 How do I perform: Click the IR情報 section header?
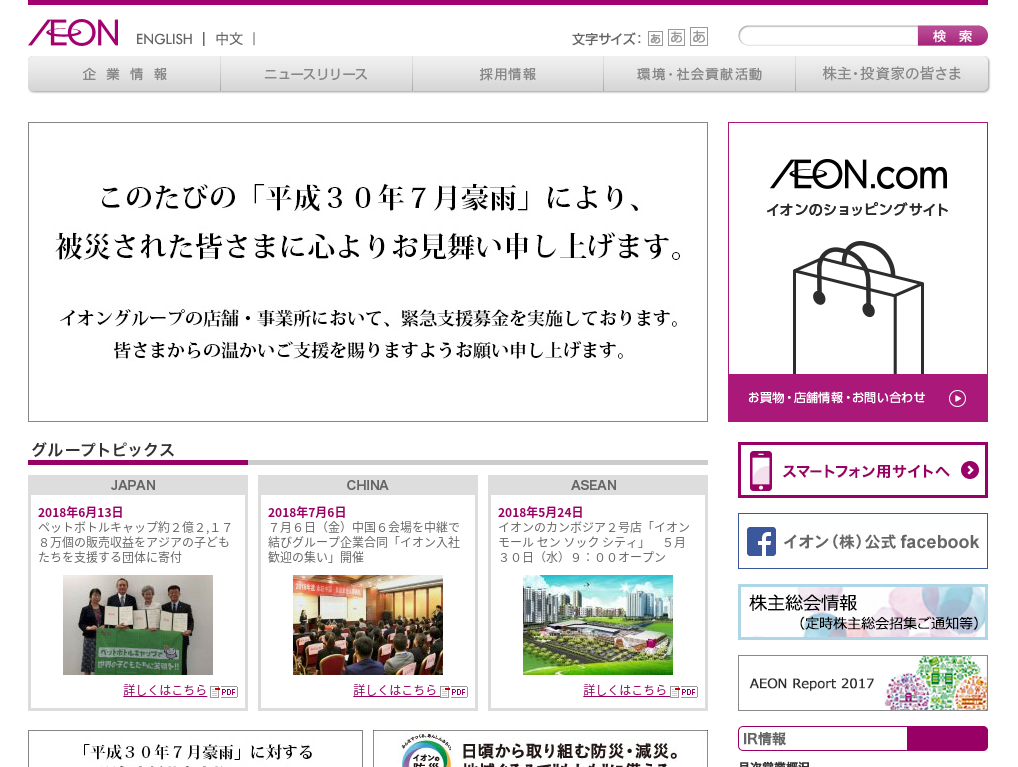[x=863, y=738]
